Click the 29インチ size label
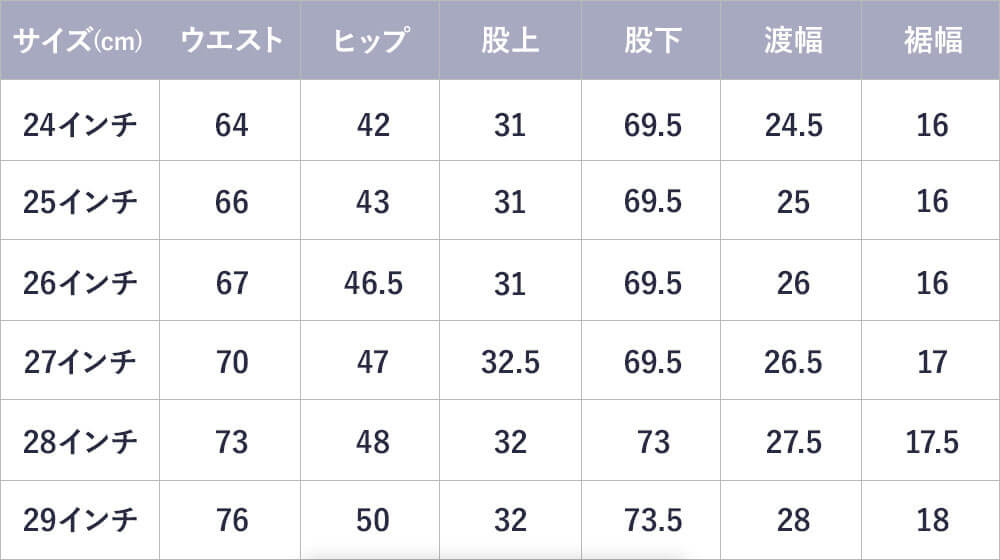The height and width of the screenshot is (560, 1000). [80, 520]
